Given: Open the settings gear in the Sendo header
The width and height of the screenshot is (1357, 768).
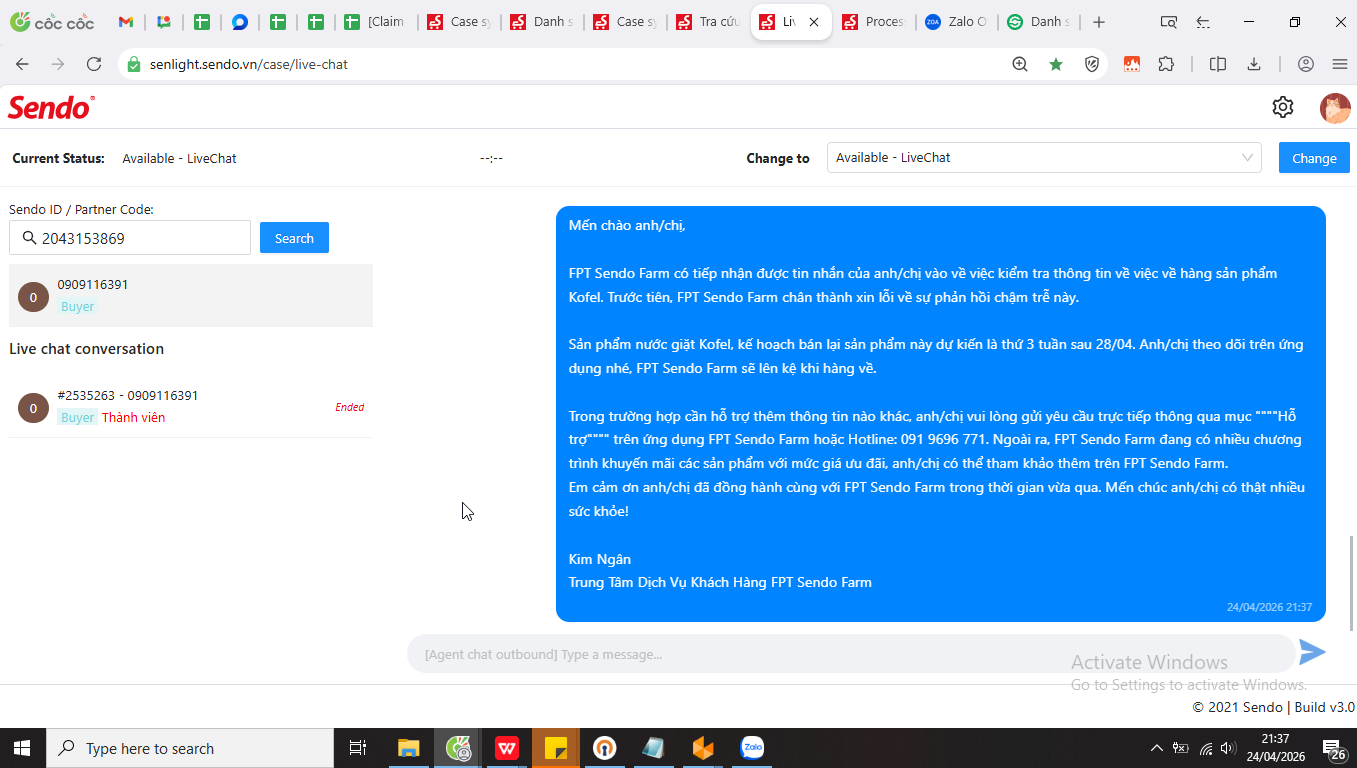Looking at the screenshot, I should (1283, 107).
